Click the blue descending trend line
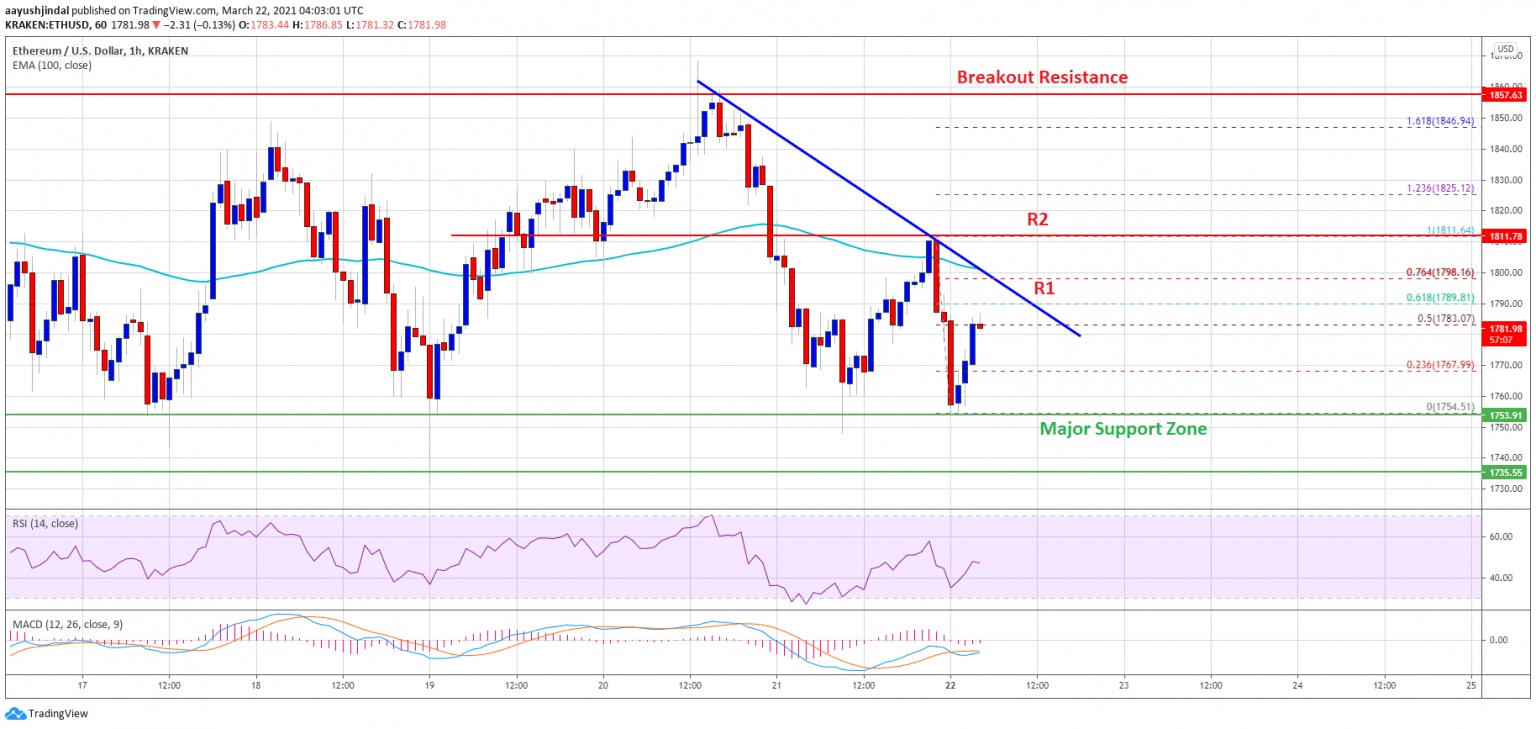 [888, 207]
